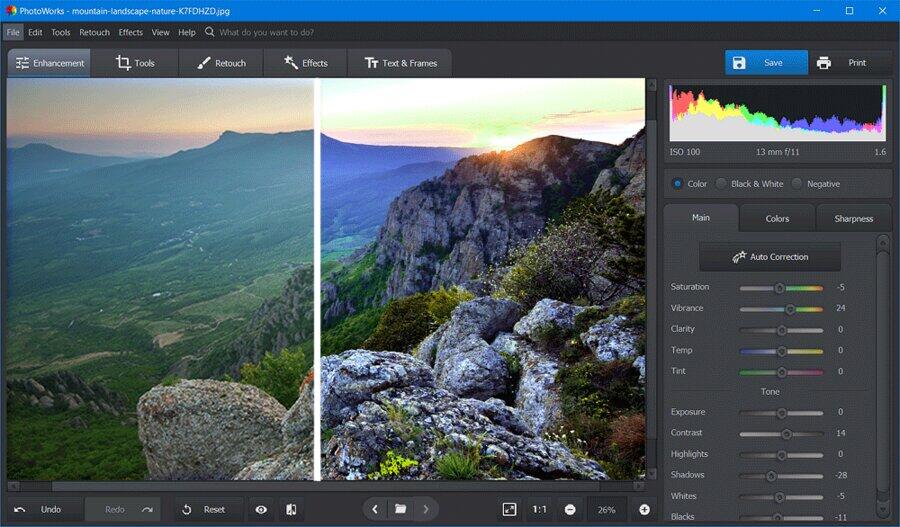Zoom in using the plus icon
Viewport: 900px width, 527px height.
point(644,509)
